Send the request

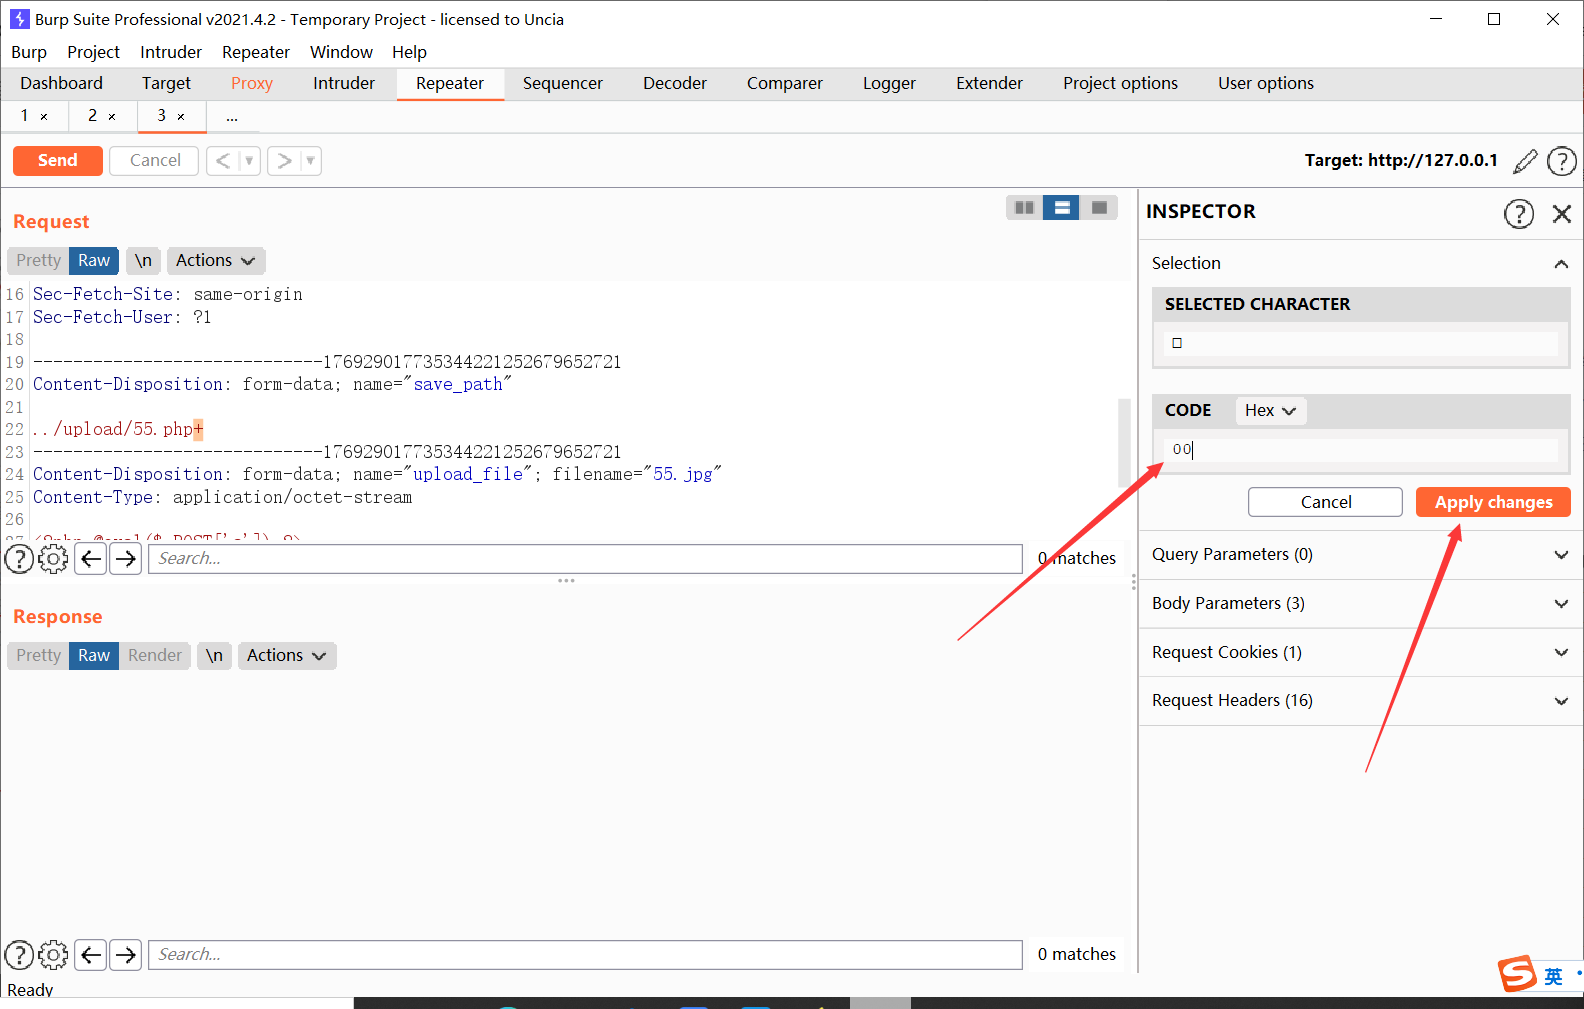(x=58, y=160)
